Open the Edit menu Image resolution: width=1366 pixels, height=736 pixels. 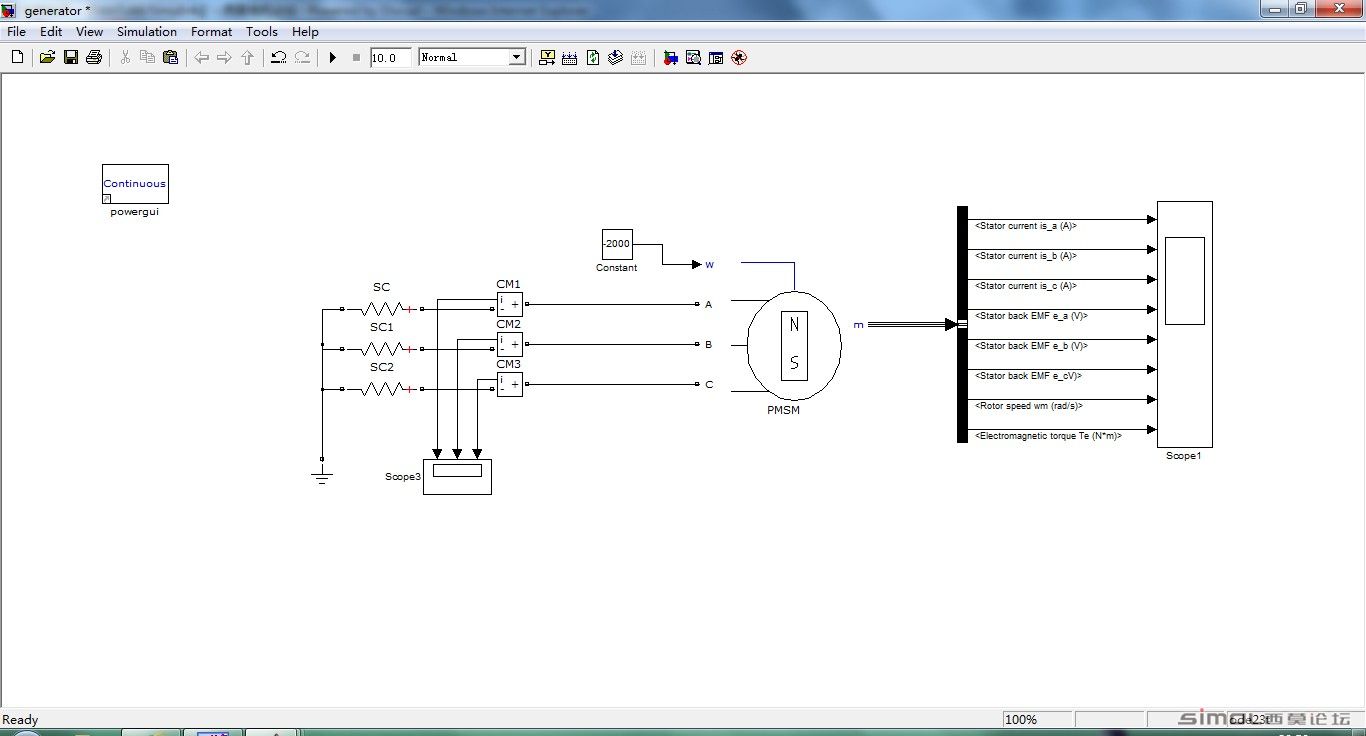tap(51, 31)
